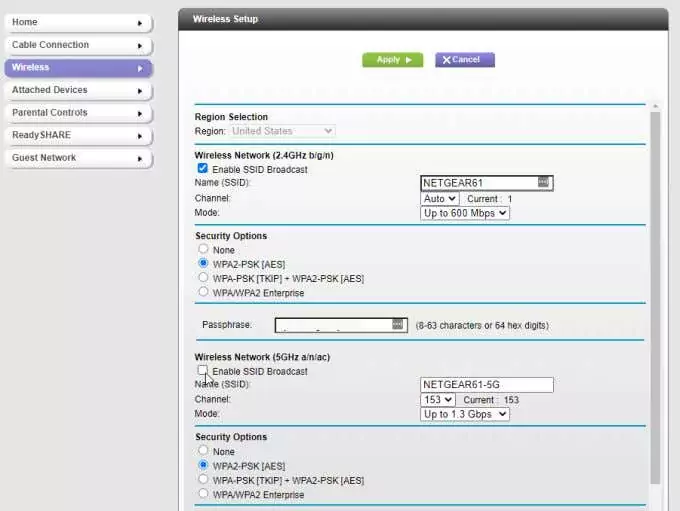The image size is (680, 511).
Task: Enable SSID Broadcast for the 5GHz network
Action: point(203,371)
